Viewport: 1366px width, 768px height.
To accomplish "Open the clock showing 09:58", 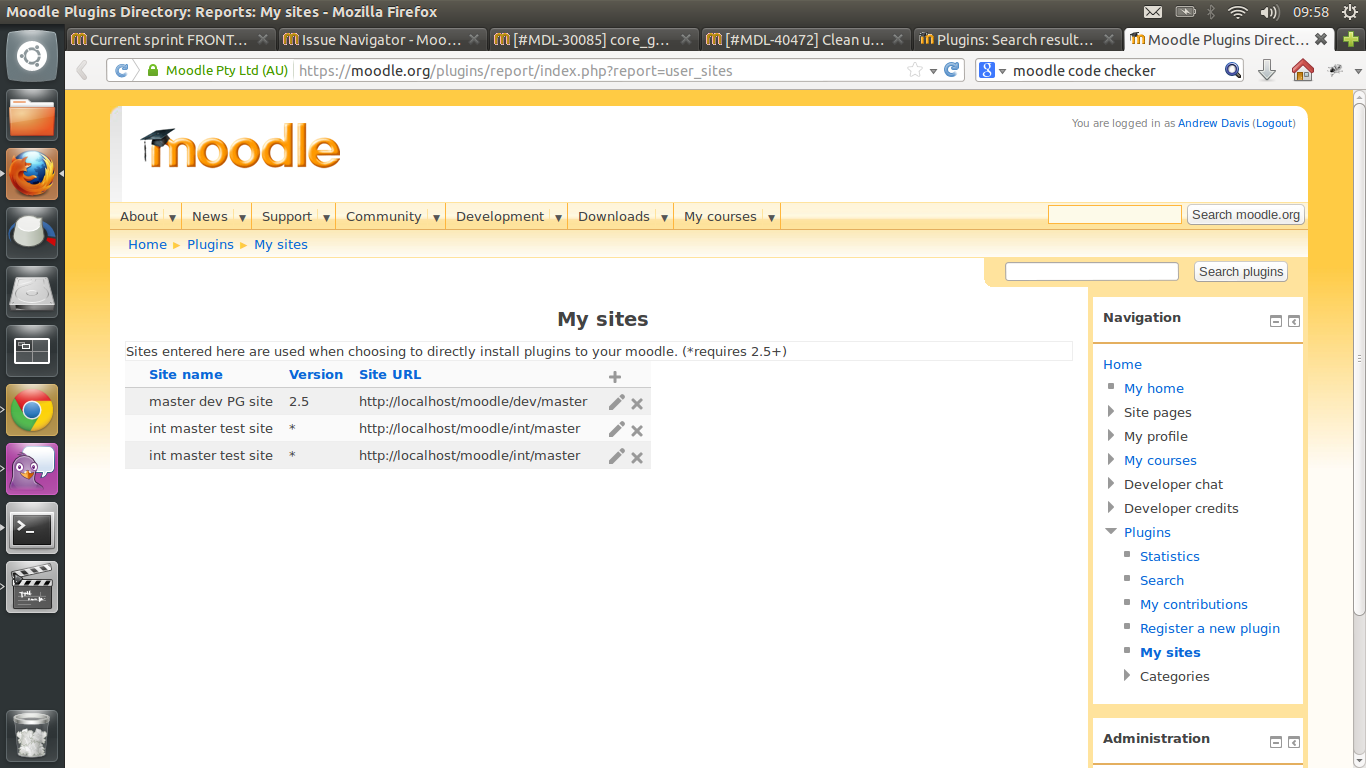I will point(1311,12).
